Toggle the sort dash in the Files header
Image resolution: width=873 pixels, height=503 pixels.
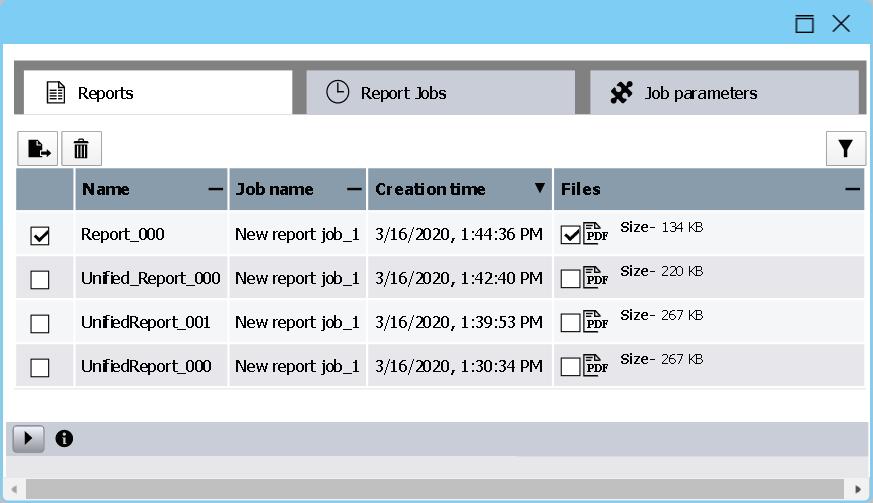(852, 189)
